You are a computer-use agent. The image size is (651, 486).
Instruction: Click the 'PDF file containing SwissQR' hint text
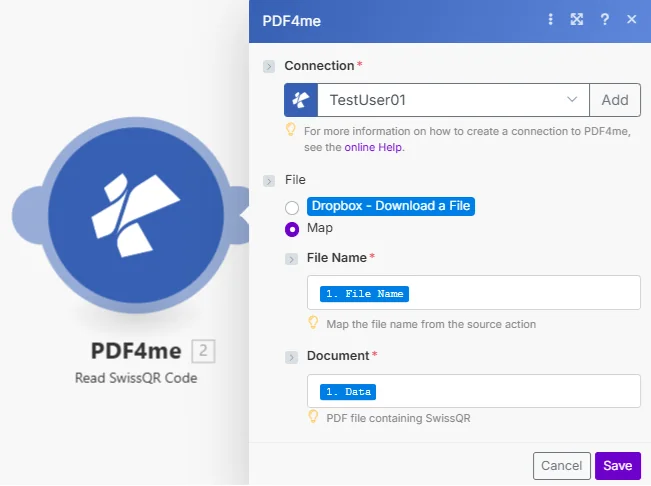pyautogui.click(x=399, y=418)
